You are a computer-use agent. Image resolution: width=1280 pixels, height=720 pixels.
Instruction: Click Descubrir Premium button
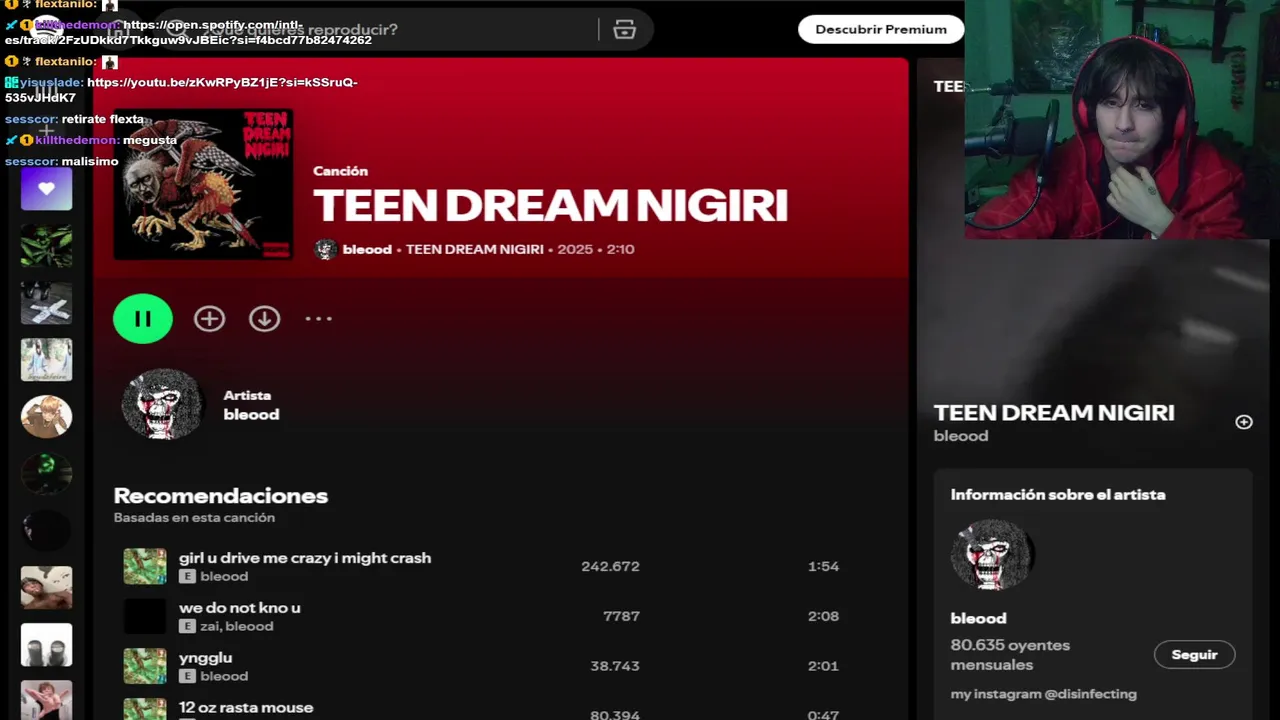[x=881, y=29]
